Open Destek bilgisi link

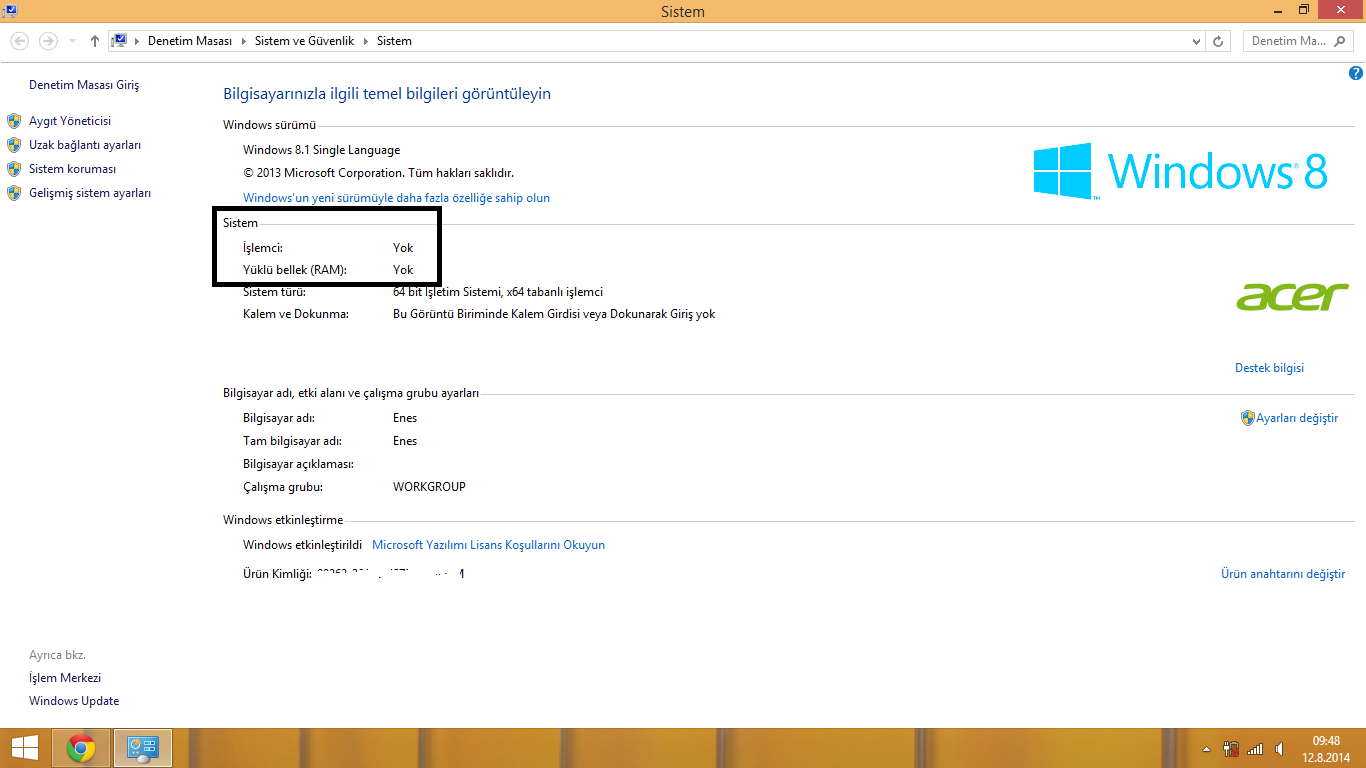(1269, 368)
